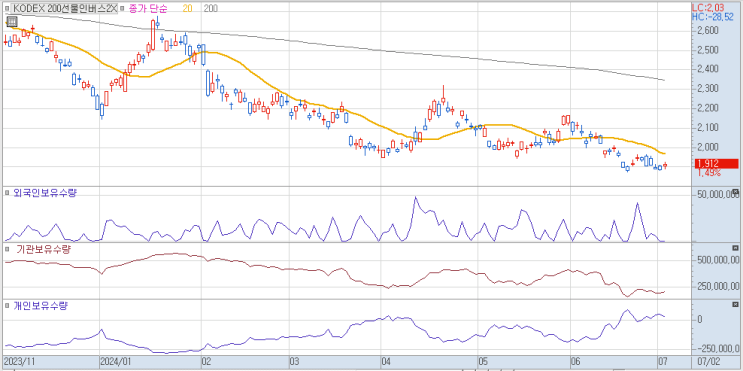Close the 기관보유수량 indicator panel
Viewport: 743px width, 371px height.
[735, 248]
